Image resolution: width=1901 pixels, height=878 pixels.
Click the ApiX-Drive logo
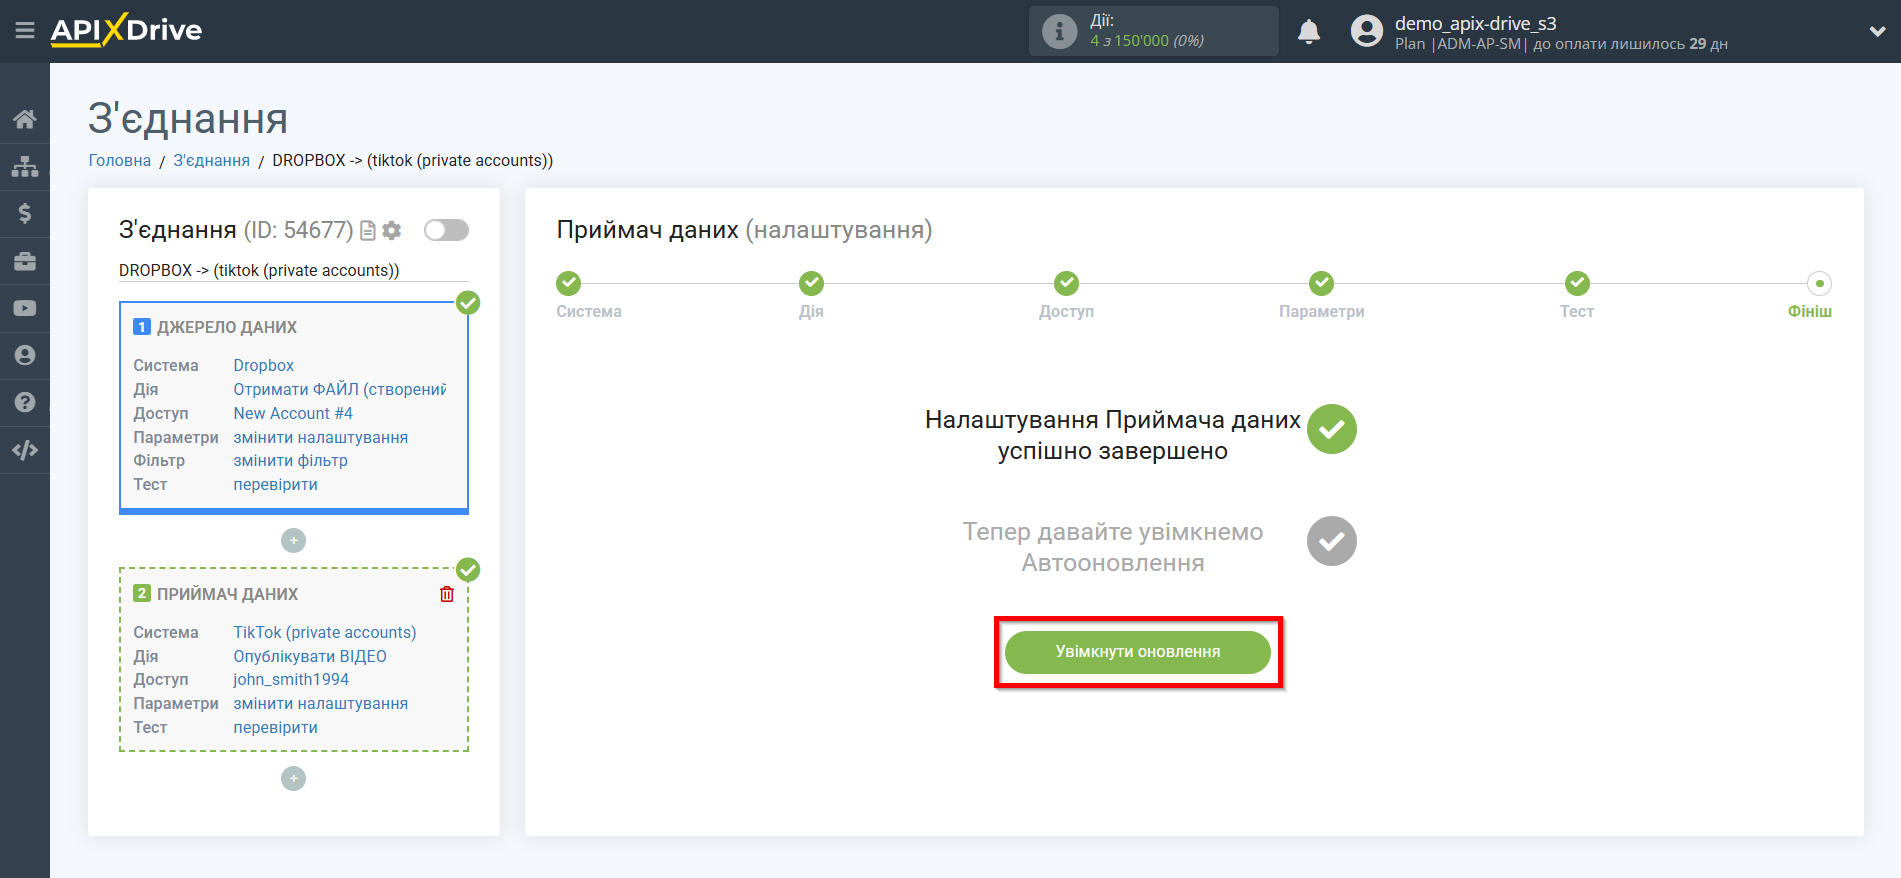tap(126, 30)
